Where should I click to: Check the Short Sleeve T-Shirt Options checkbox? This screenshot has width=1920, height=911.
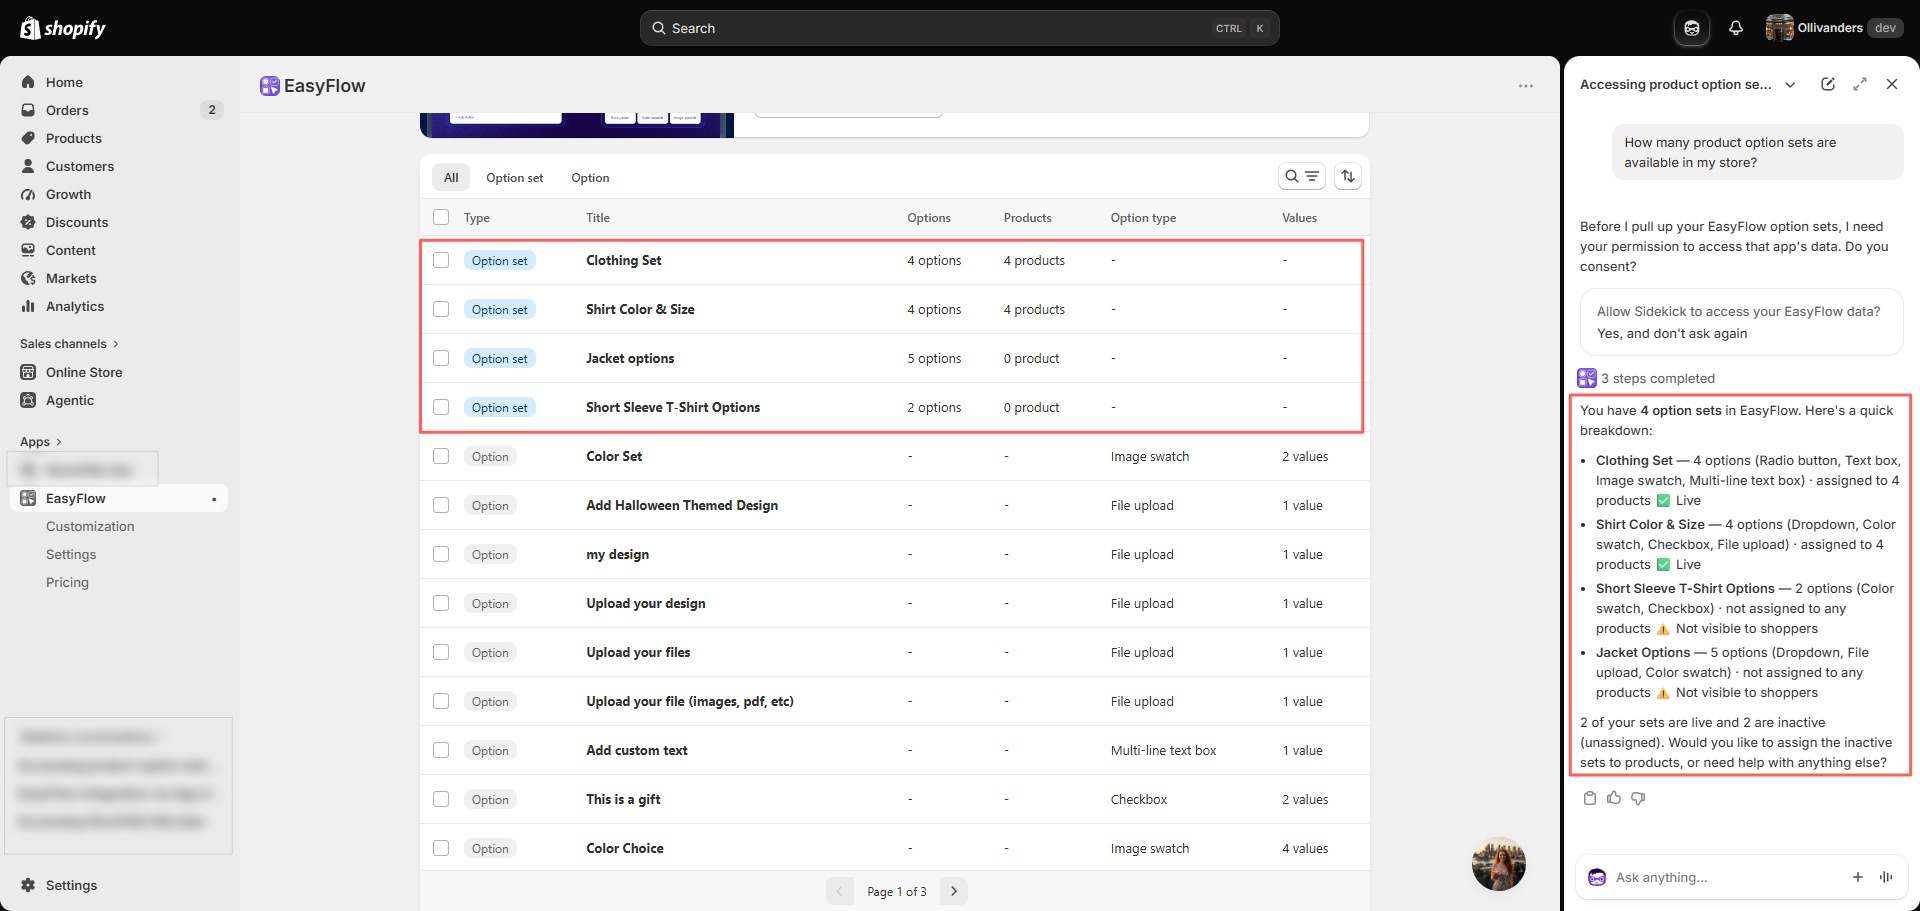441,407
